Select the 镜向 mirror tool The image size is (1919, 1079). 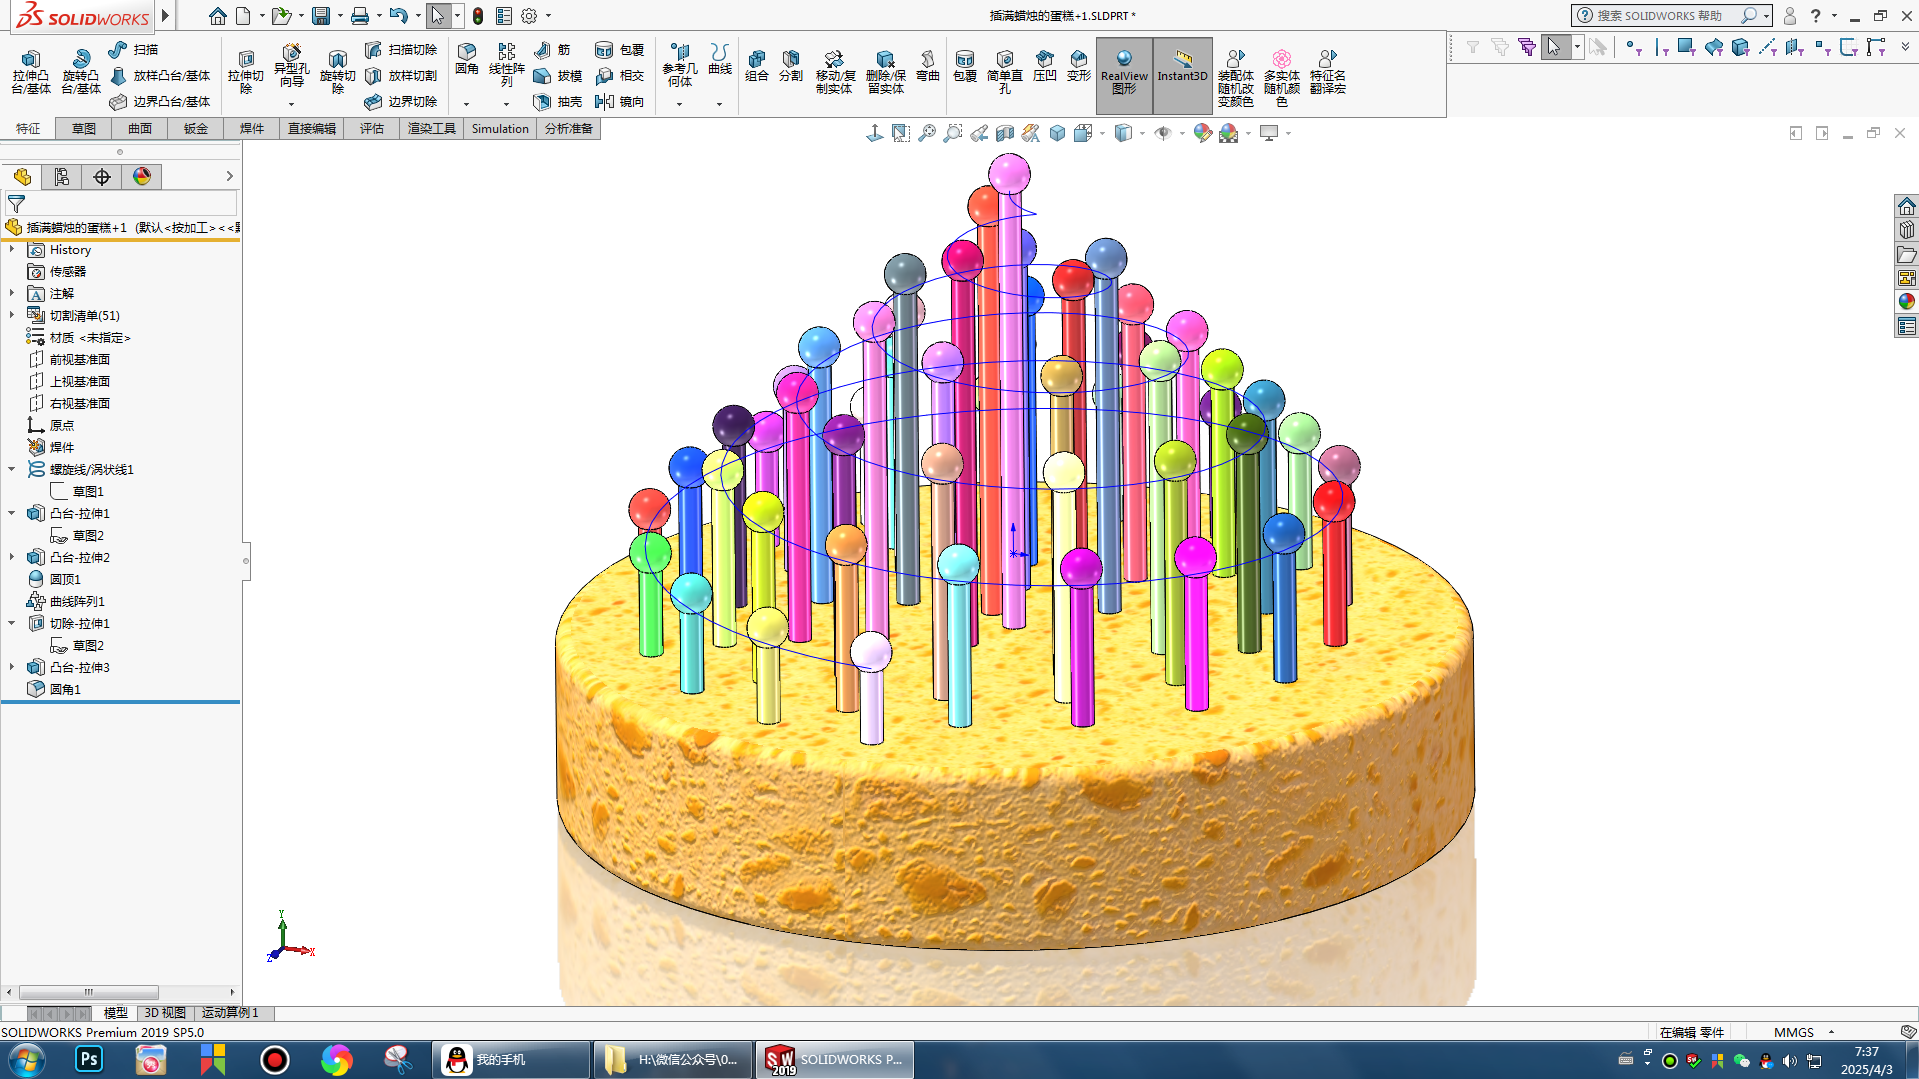tap(619, 102)
